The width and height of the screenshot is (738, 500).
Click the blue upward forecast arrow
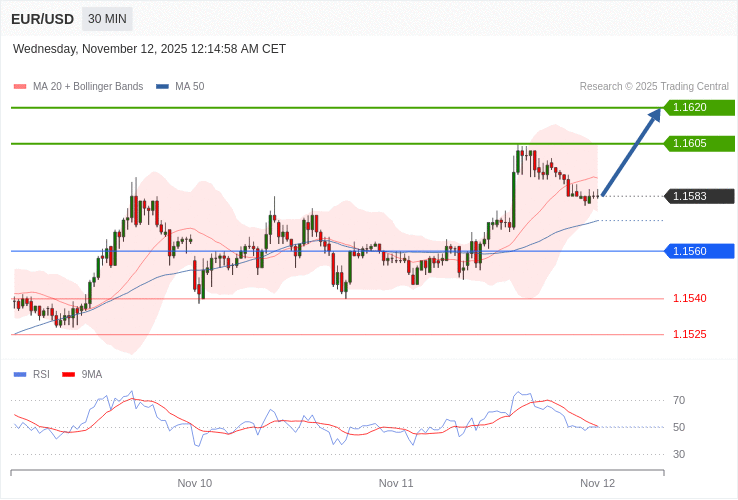631,151
